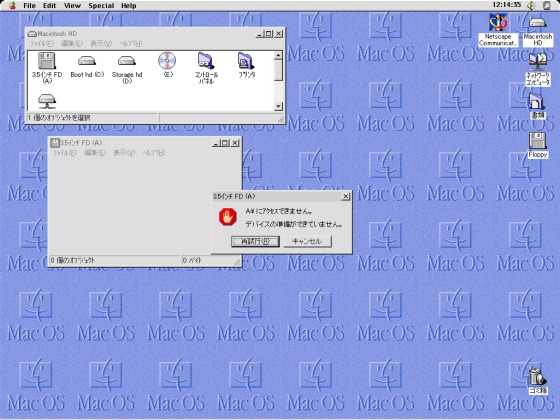Click the drive icon in Macintosh HD title bar

[x=32, y=34]
